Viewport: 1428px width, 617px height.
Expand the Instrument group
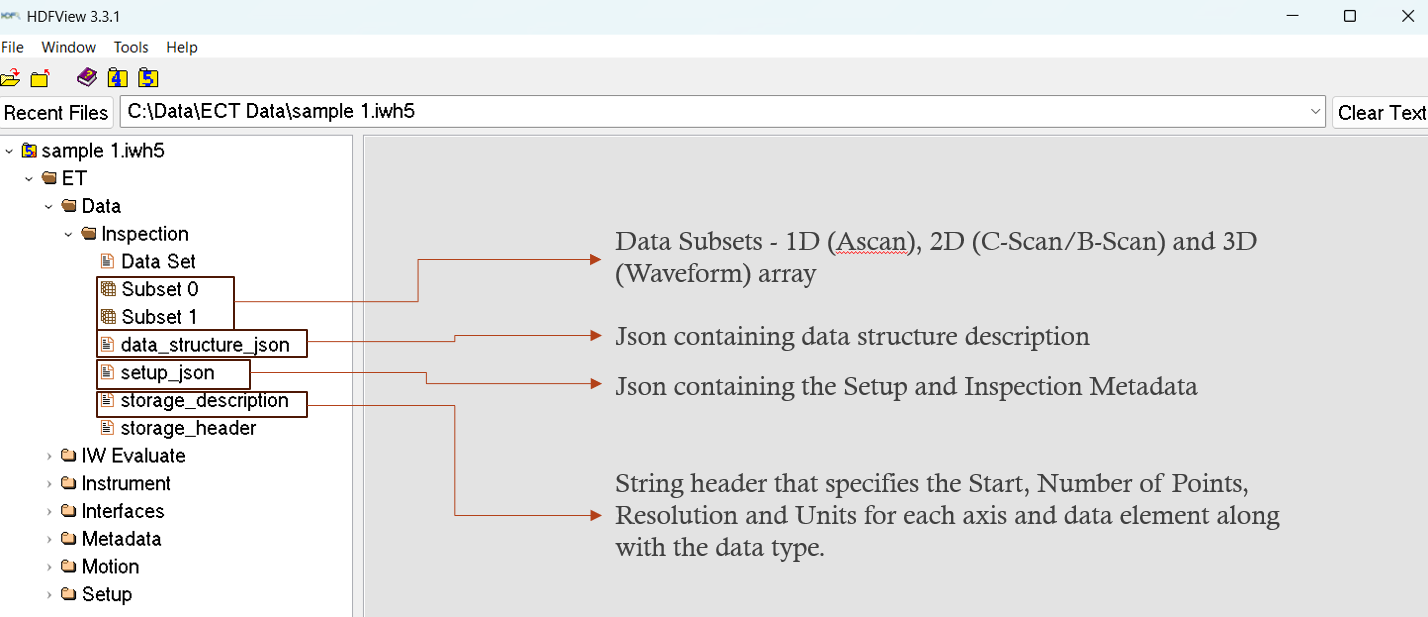[49, 484]
